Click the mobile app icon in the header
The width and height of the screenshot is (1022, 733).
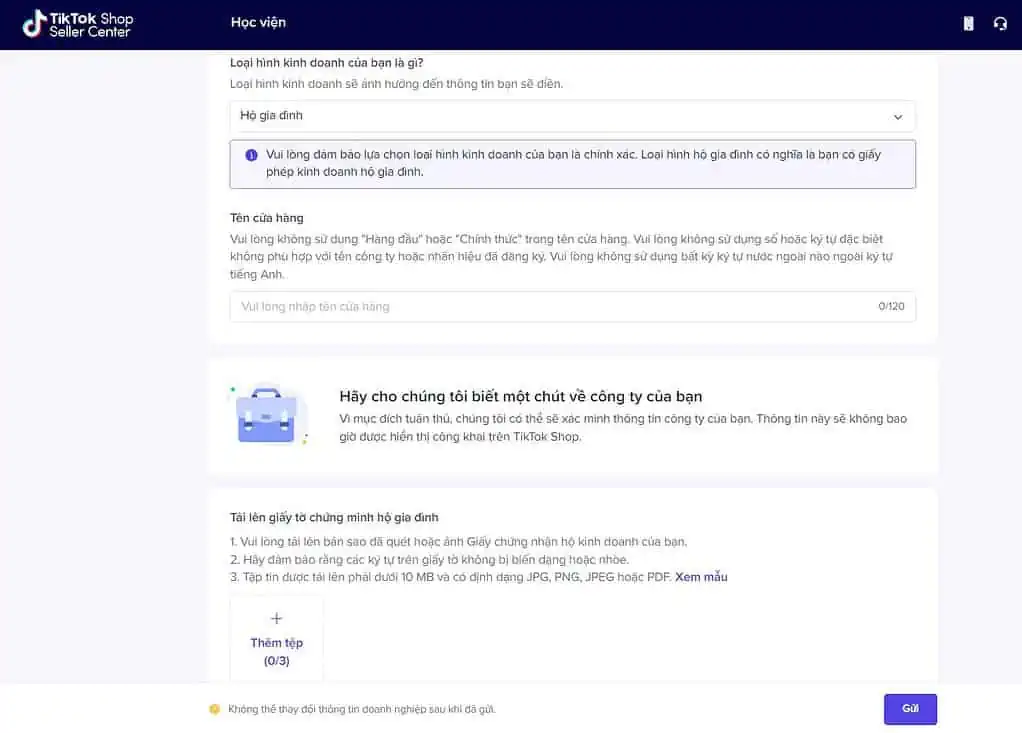[x=966, y=22]
